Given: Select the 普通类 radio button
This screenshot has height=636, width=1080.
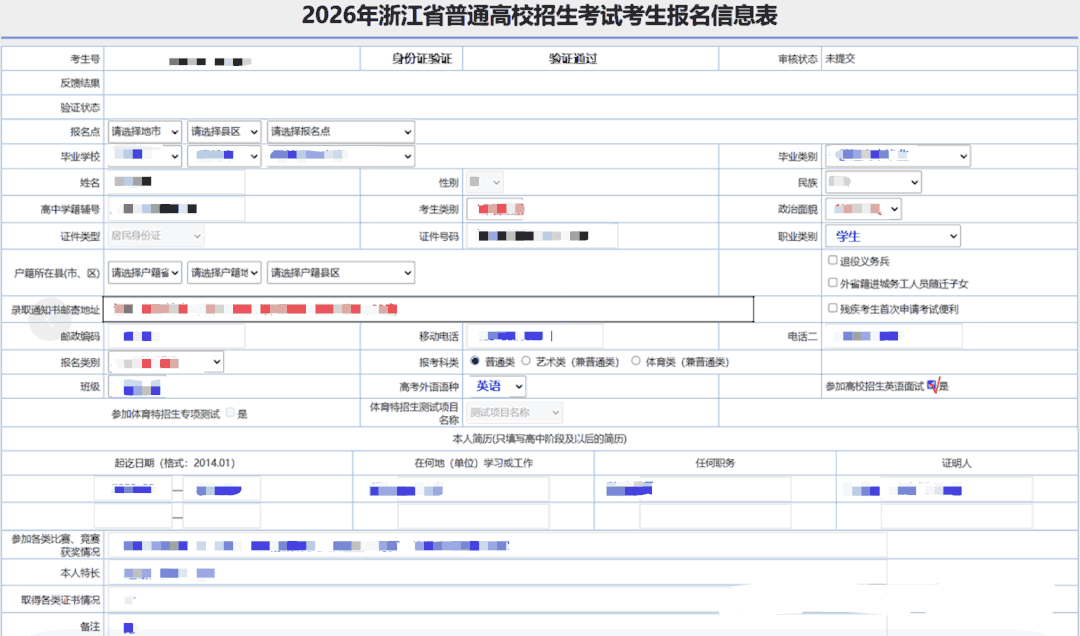Looking at the screenshot, I should 475,362.
